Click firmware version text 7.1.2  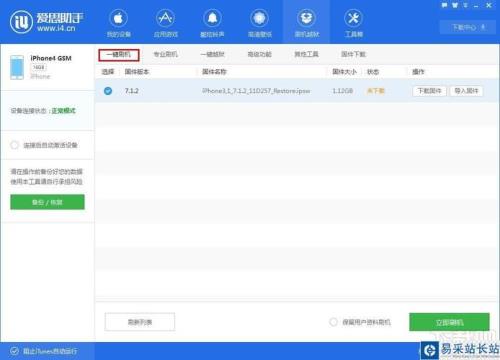coord(131,91)
